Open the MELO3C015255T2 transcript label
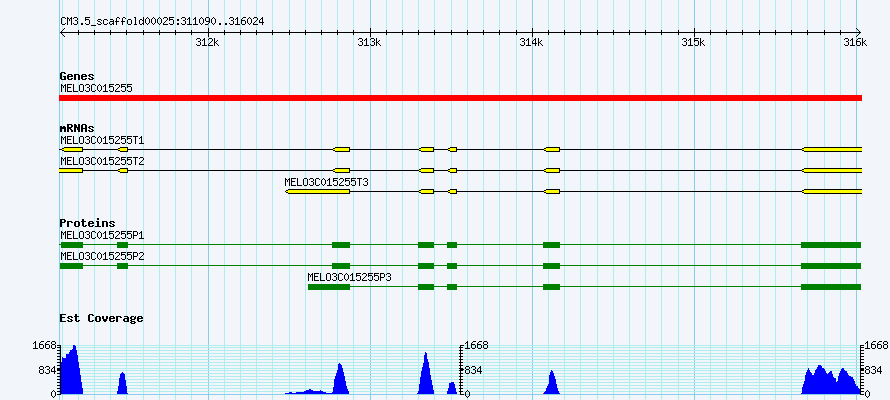890x400 pixels. coord(102,161)
